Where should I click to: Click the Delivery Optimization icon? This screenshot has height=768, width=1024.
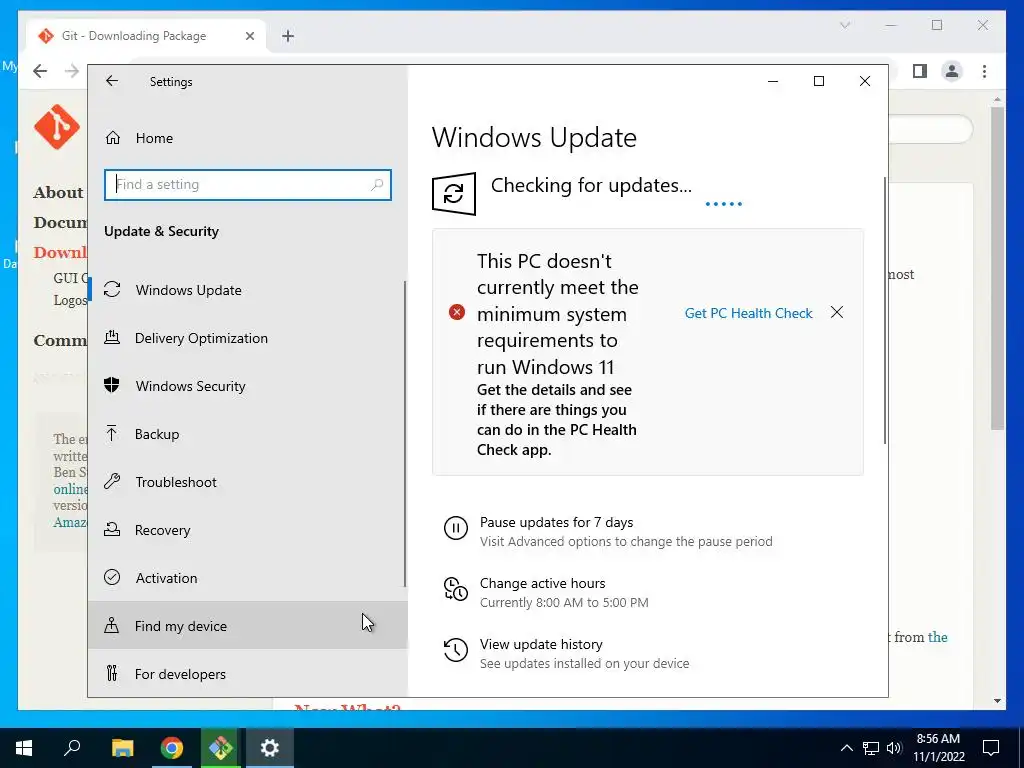click(x=112, y=338)
